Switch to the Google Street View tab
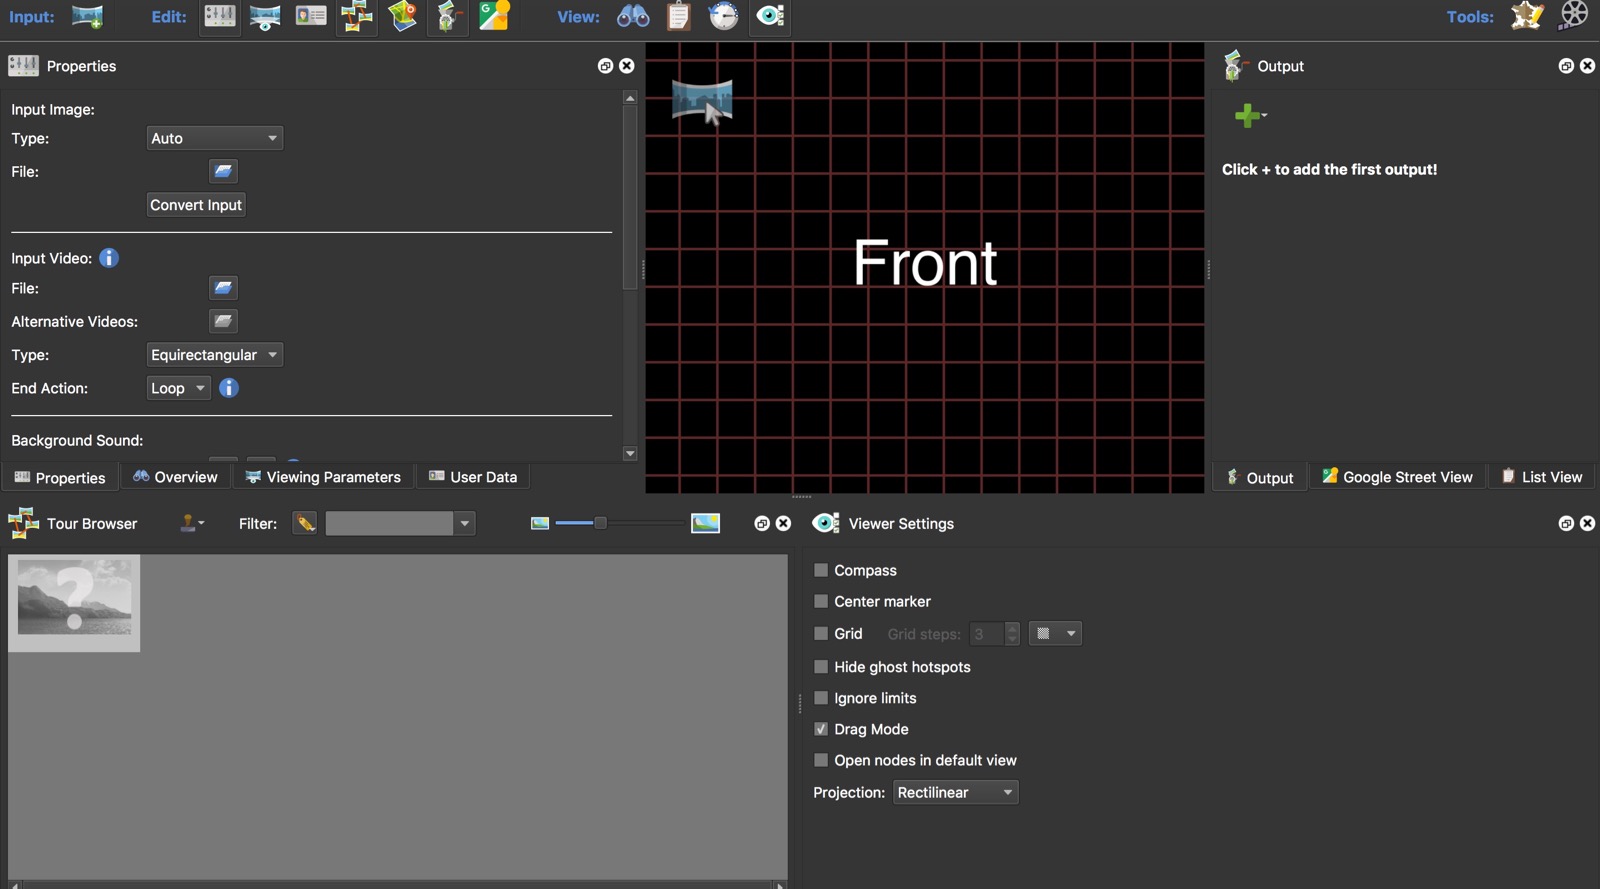This screenshot has height=889, width=1600. click(1397, 477)
